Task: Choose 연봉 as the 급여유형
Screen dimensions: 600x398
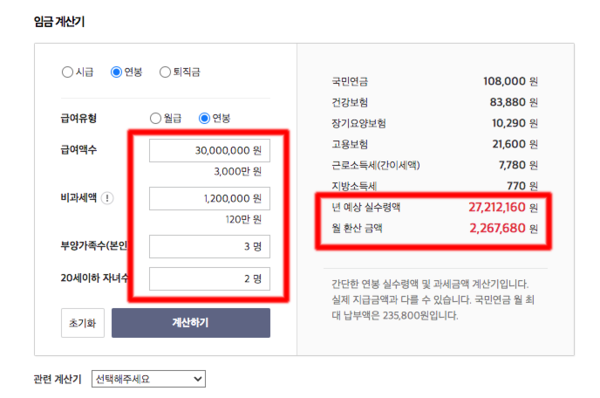Action: [x=204, y=118]
